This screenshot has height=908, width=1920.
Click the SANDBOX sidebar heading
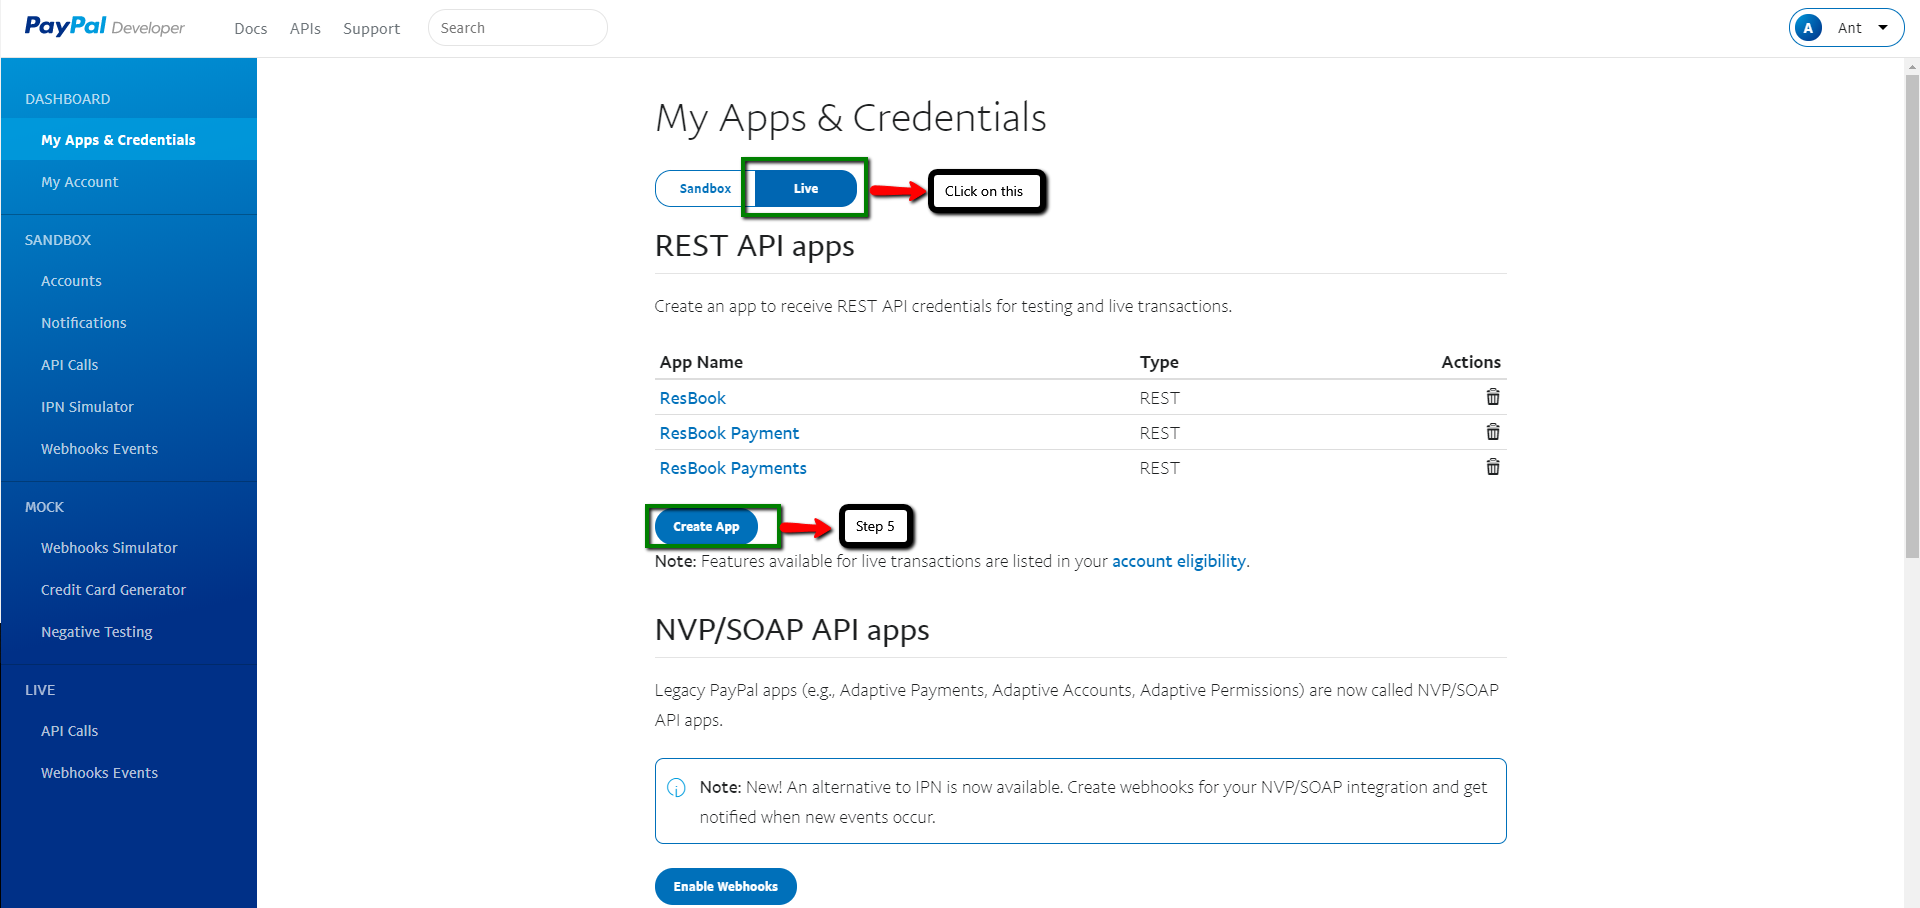[x=58, y=240]
